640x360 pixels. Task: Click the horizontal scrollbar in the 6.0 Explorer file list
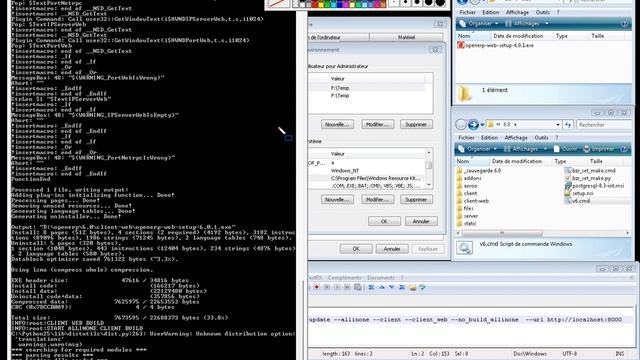pyautogui.click(x=502, y=233)
